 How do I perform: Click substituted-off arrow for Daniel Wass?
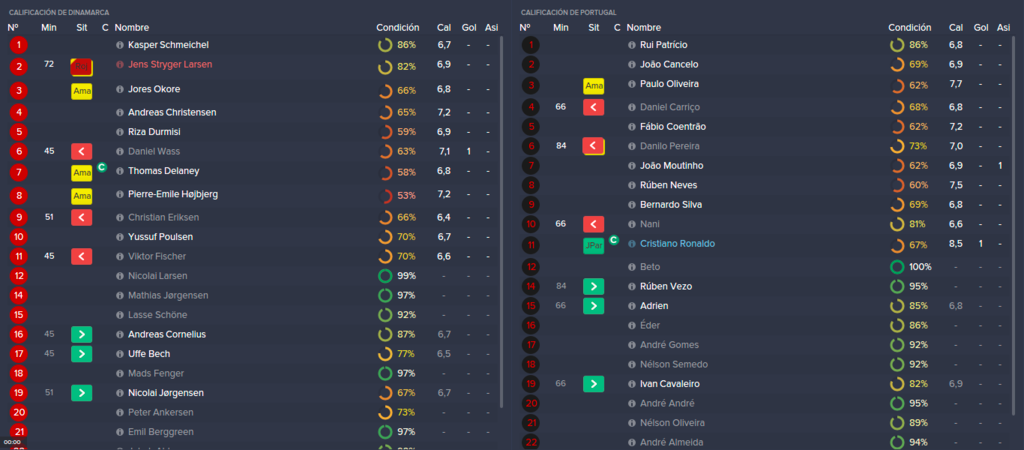pyautogui.click(x=82, y=152)
